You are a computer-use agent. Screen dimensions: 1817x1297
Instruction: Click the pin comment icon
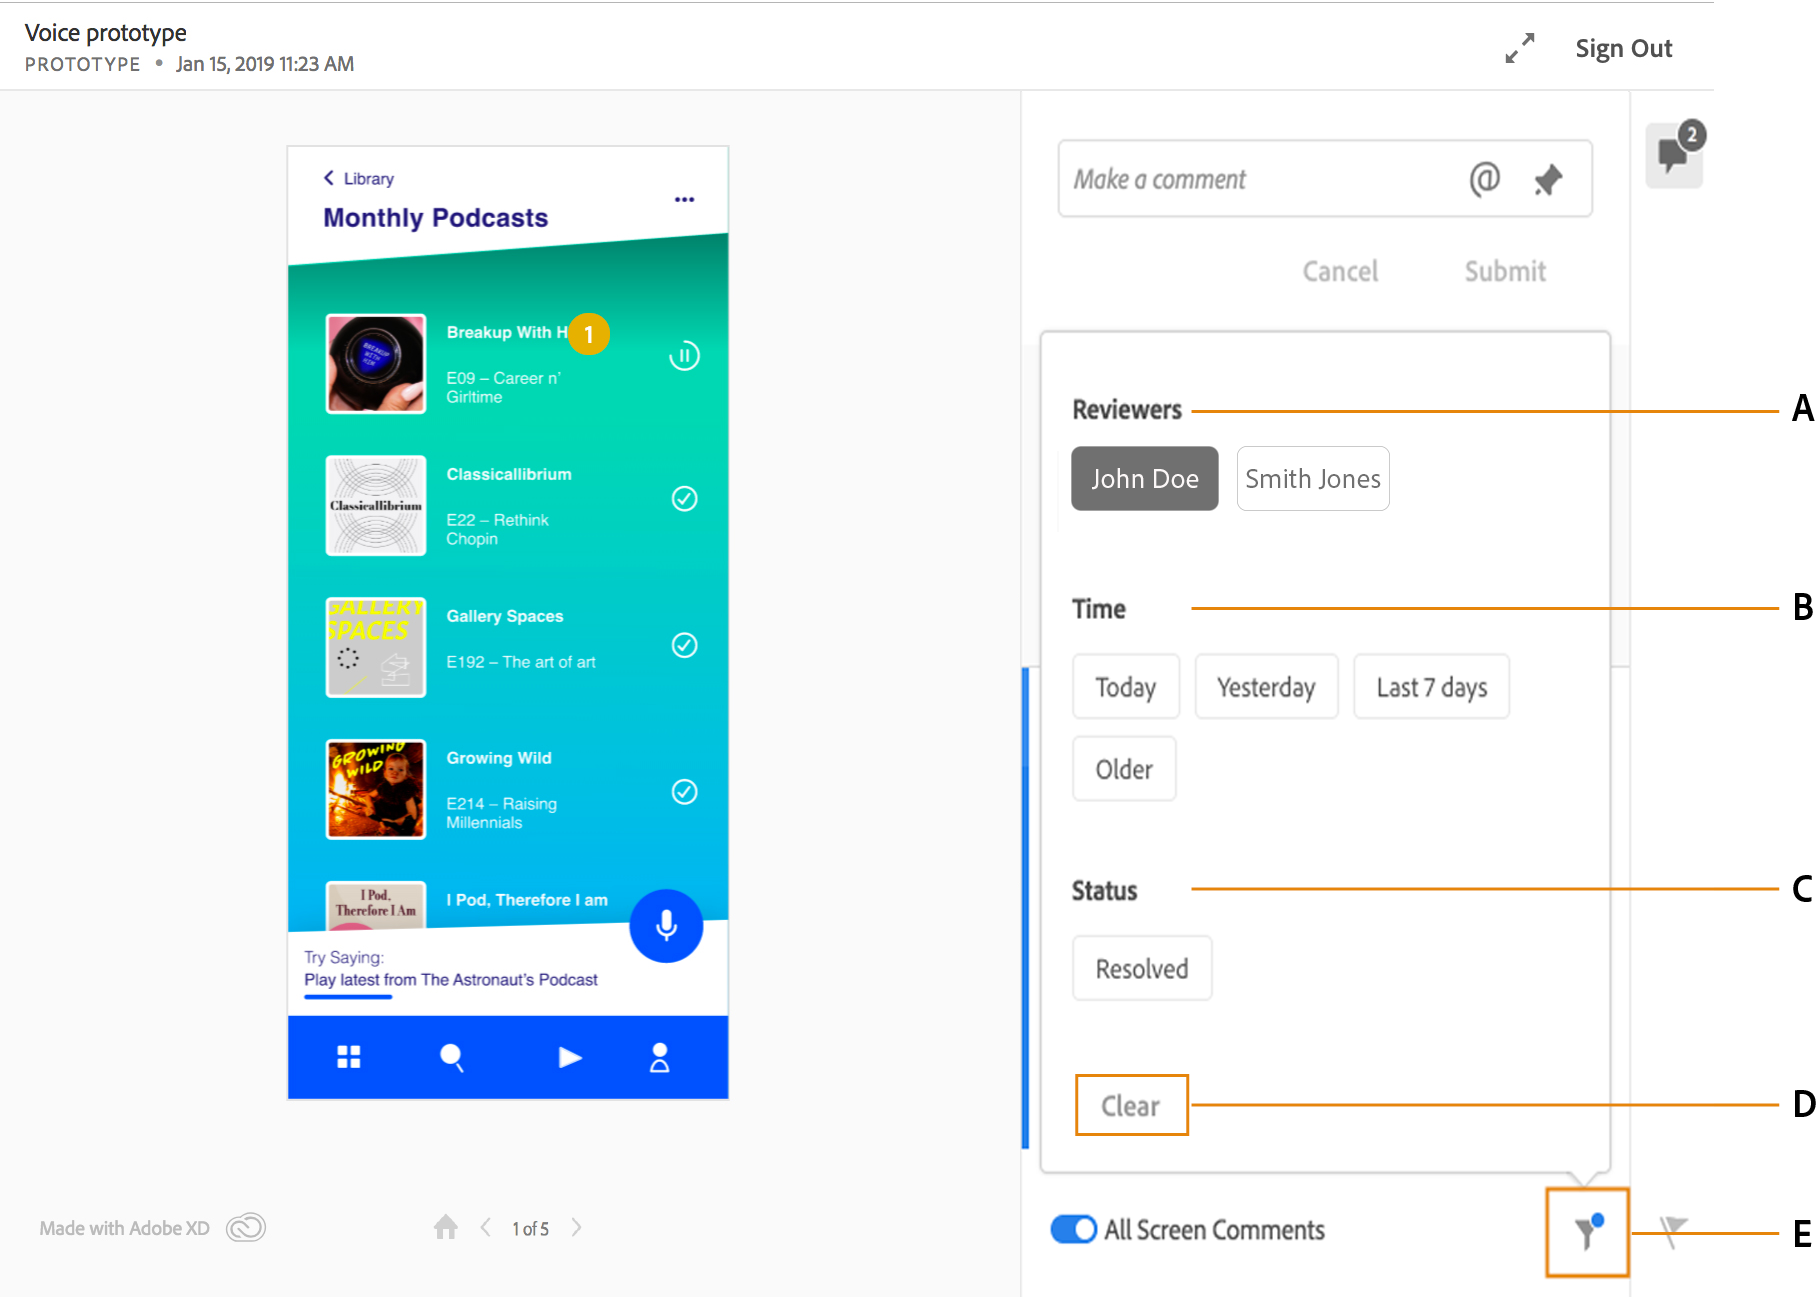click(1548, 180)
